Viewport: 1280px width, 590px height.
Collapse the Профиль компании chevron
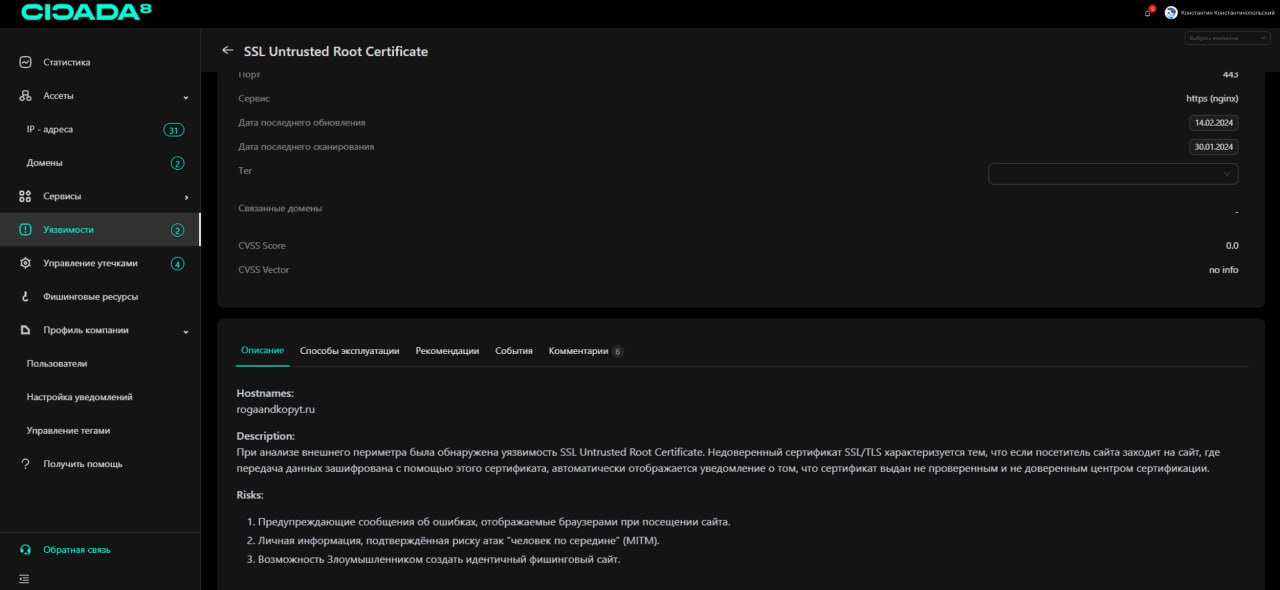coord(186,331)
